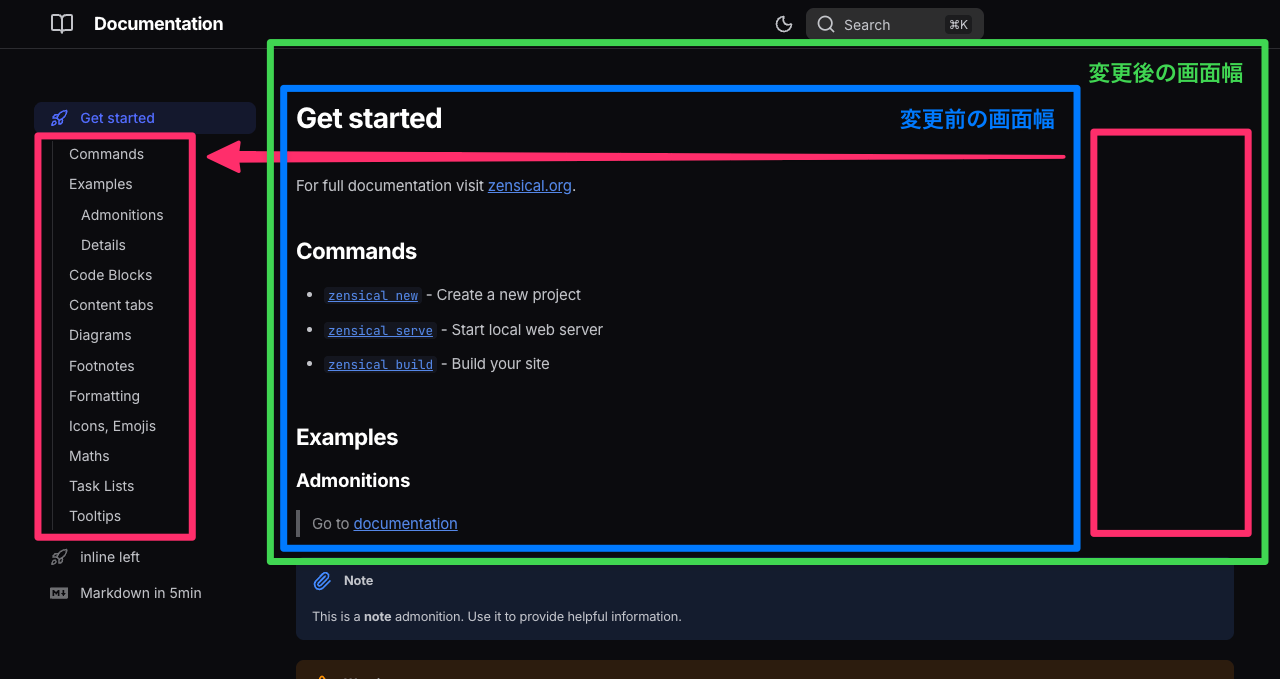This screenshot has height=679, width=1280.
Task: Open the zensical.org link
Action: coord(529,186)
